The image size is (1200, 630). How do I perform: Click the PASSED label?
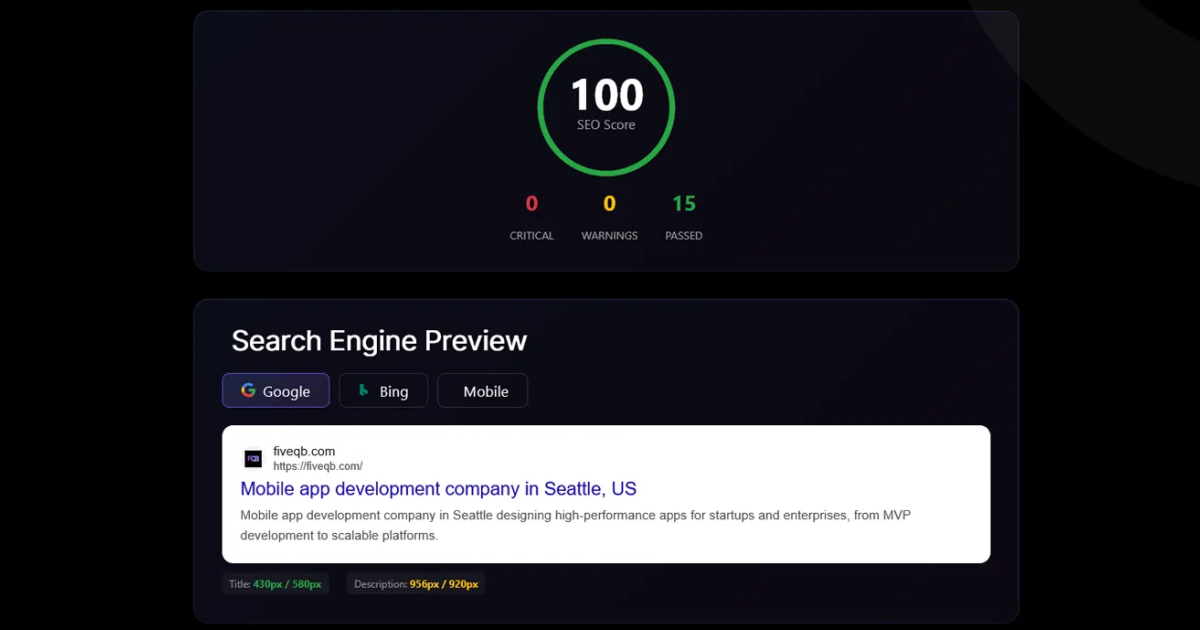[x=684, y=236]
